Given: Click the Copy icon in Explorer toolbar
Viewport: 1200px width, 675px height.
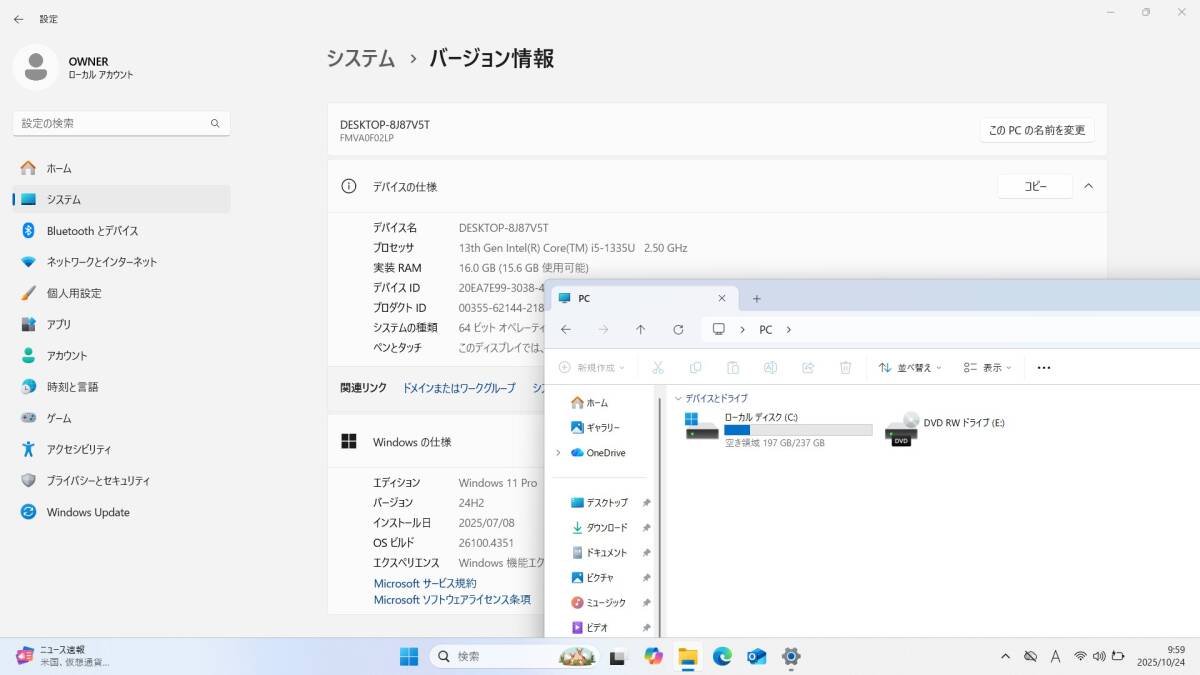Looking at the screenshot, I should [x=695, y=367].
